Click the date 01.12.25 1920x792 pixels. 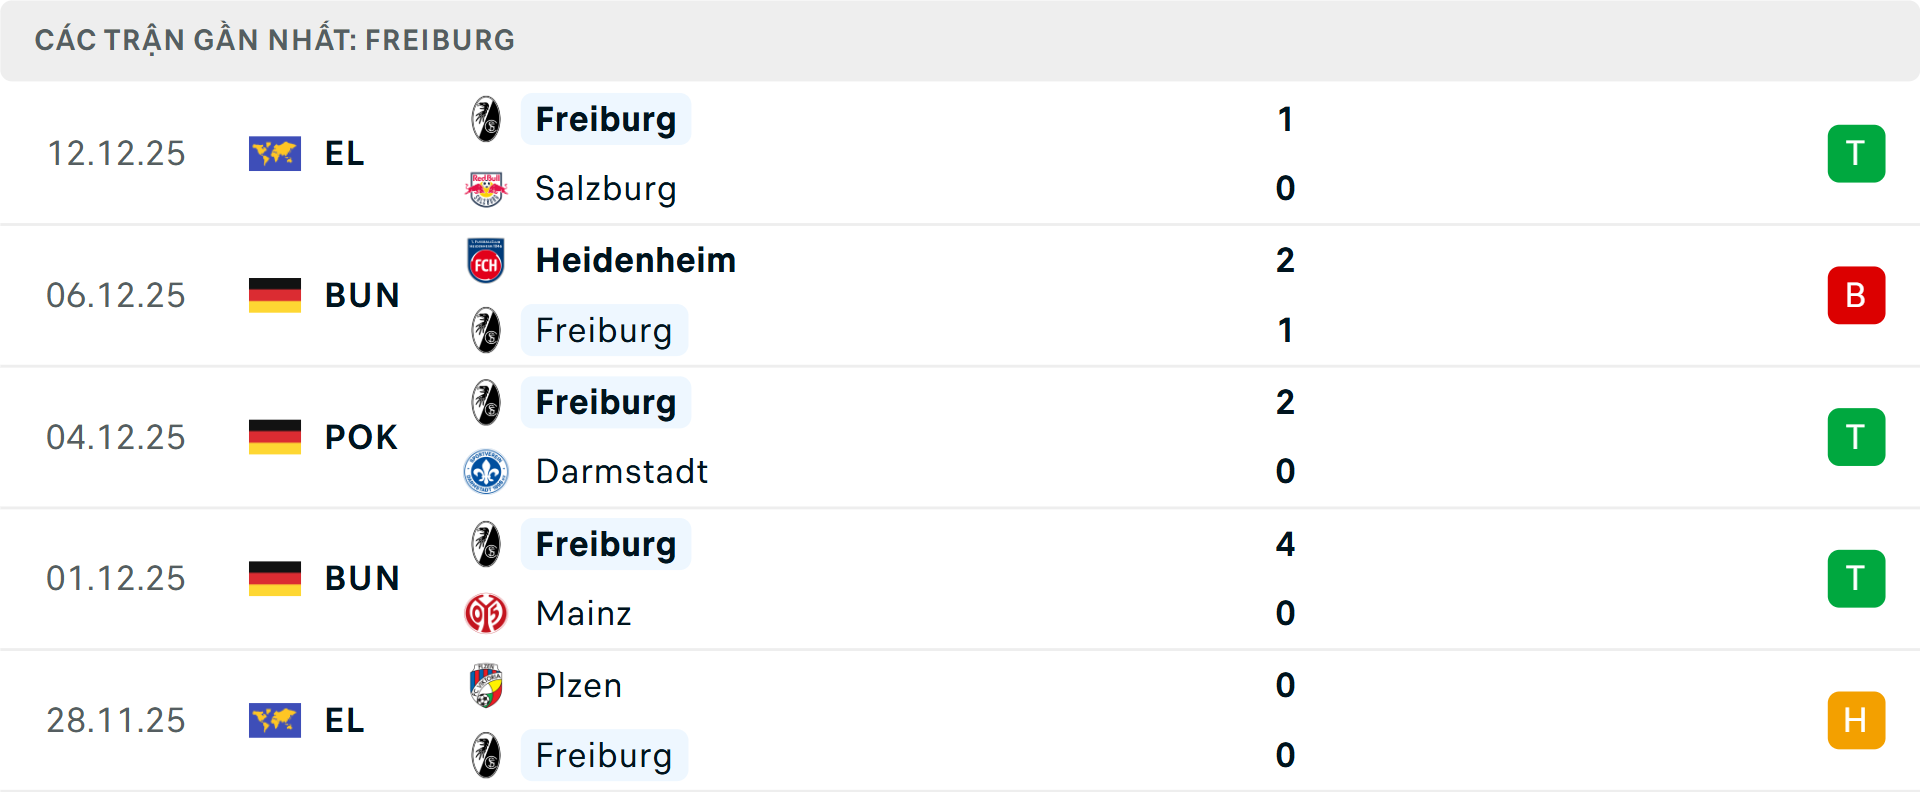point(116,578)
